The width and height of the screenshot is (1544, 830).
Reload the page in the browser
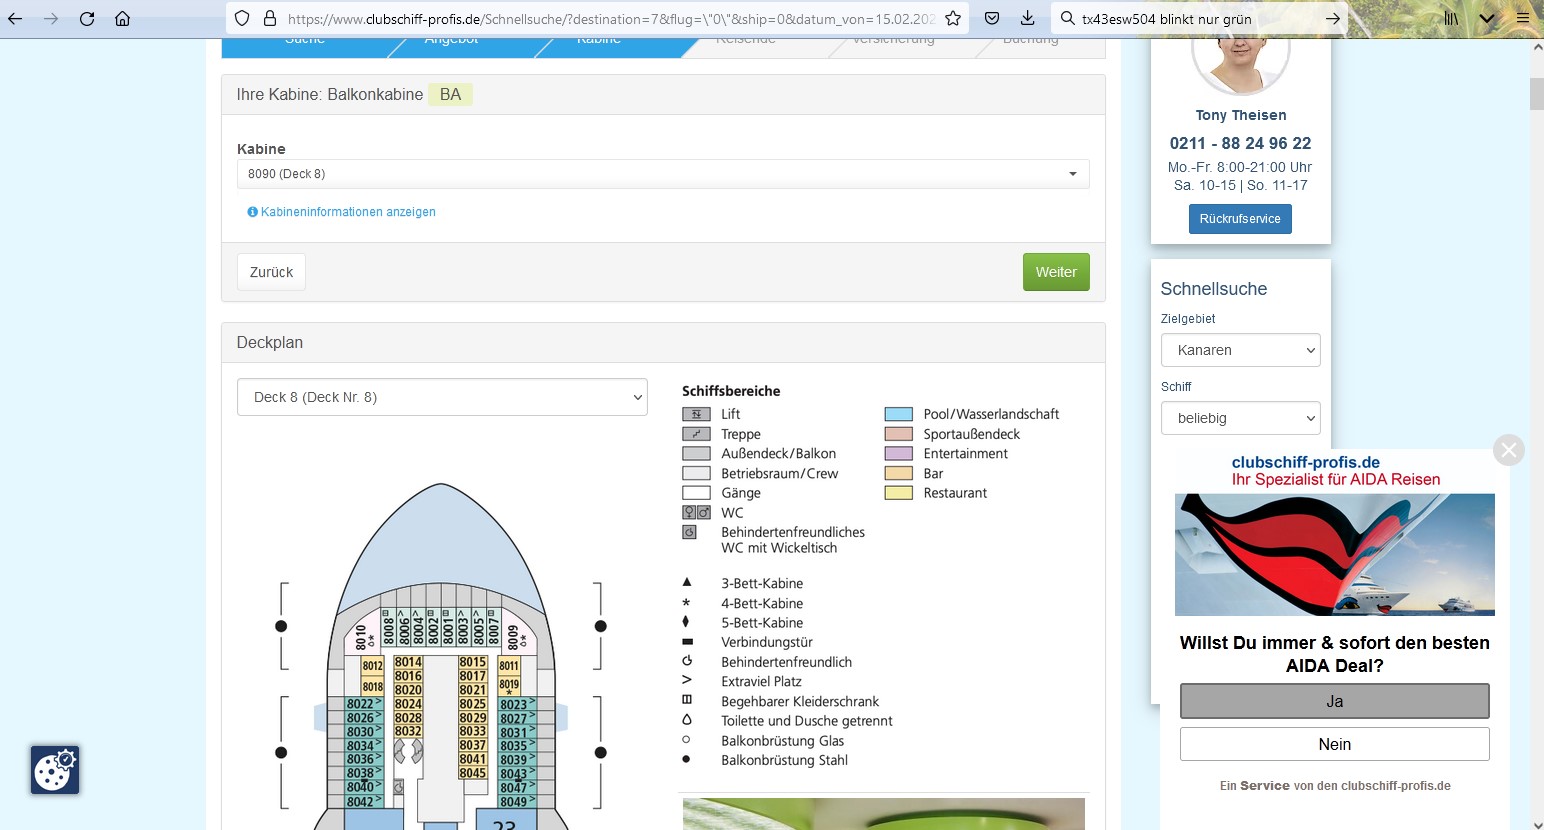pyautogui.click(x=87, y=19)
